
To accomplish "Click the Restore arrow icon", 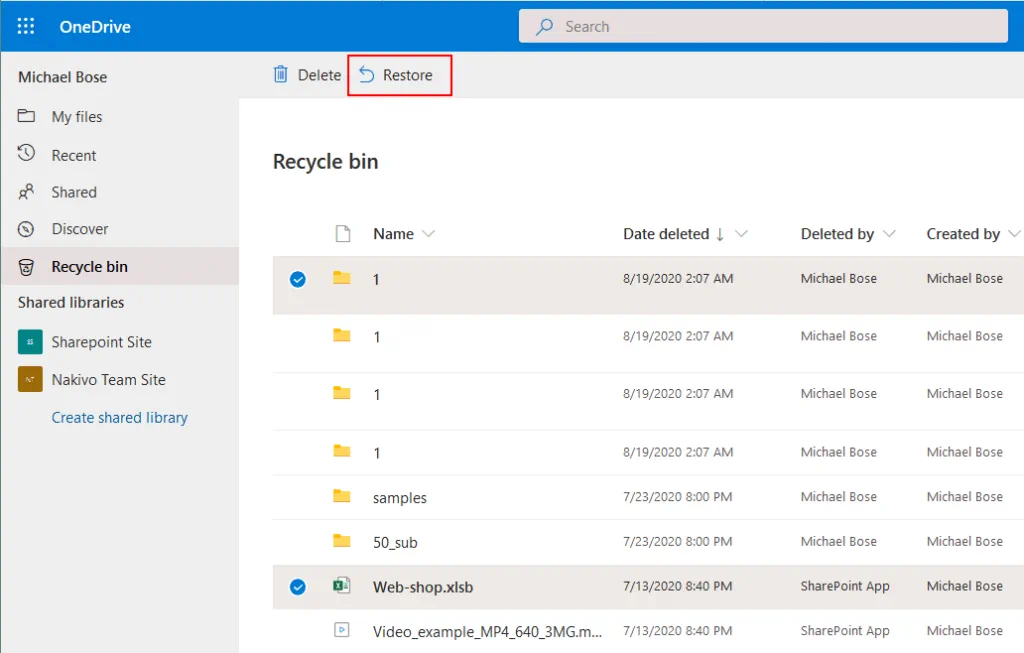I will [367, 75].
